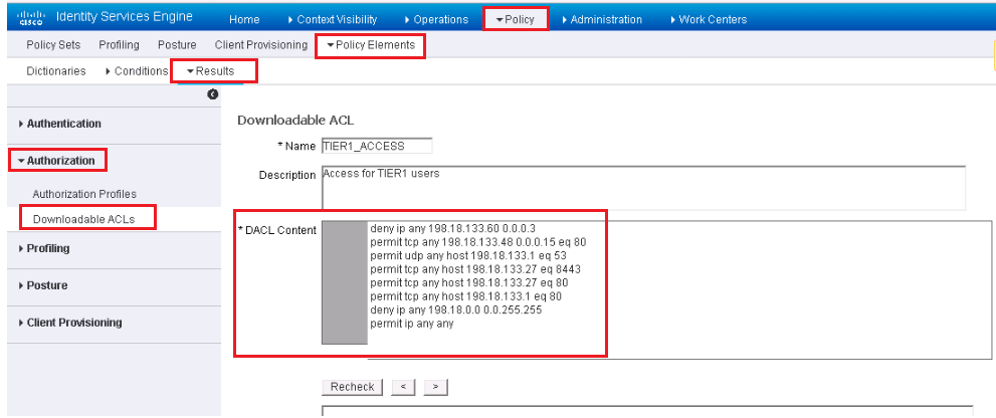996x418 pixels.
Task: Click the 'deny ip any 198.18.133.60 0.0.0.3' line
Action: pyautogui.click(x=454, y=227)
